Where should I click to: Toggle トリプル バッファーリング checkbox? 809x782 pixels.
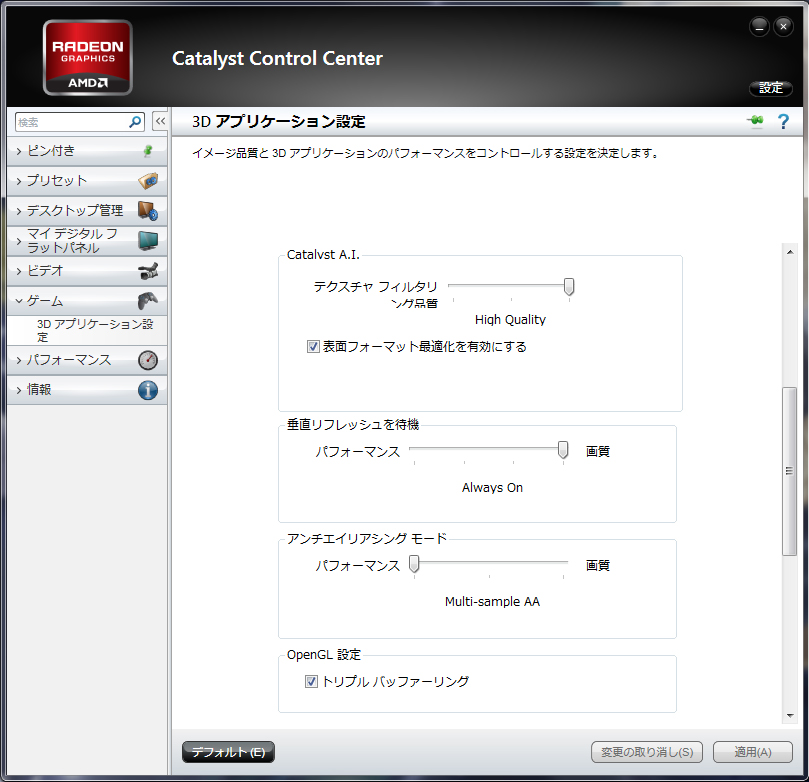311,681
